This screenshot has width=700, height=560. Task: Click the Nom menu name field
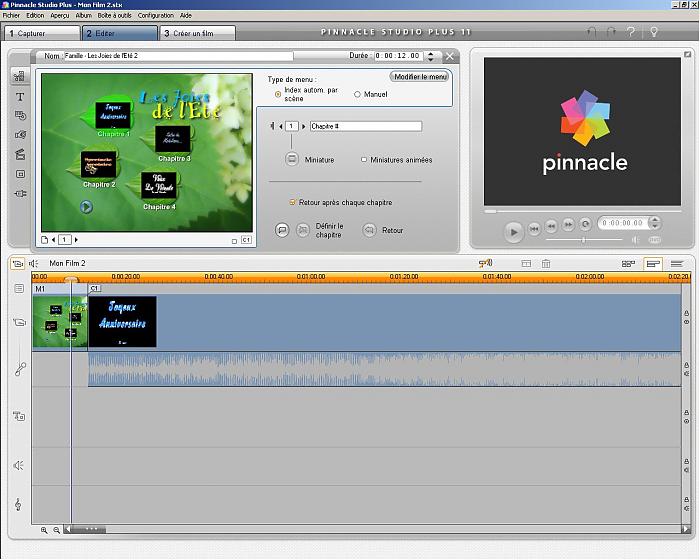(179, 56)
